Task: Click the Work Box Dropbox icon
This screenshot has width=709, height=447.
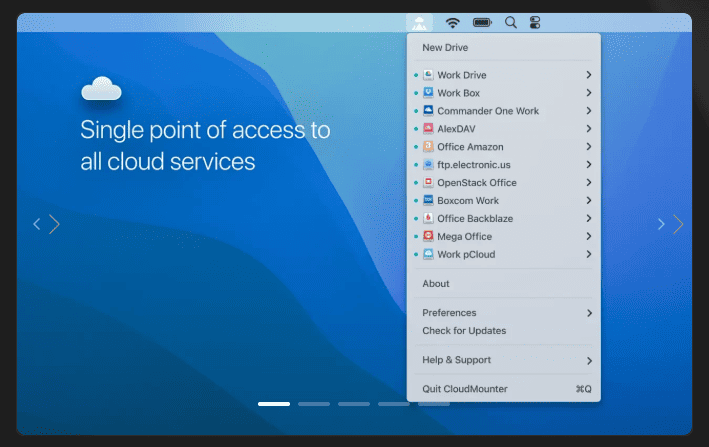Action: [428, 93]
